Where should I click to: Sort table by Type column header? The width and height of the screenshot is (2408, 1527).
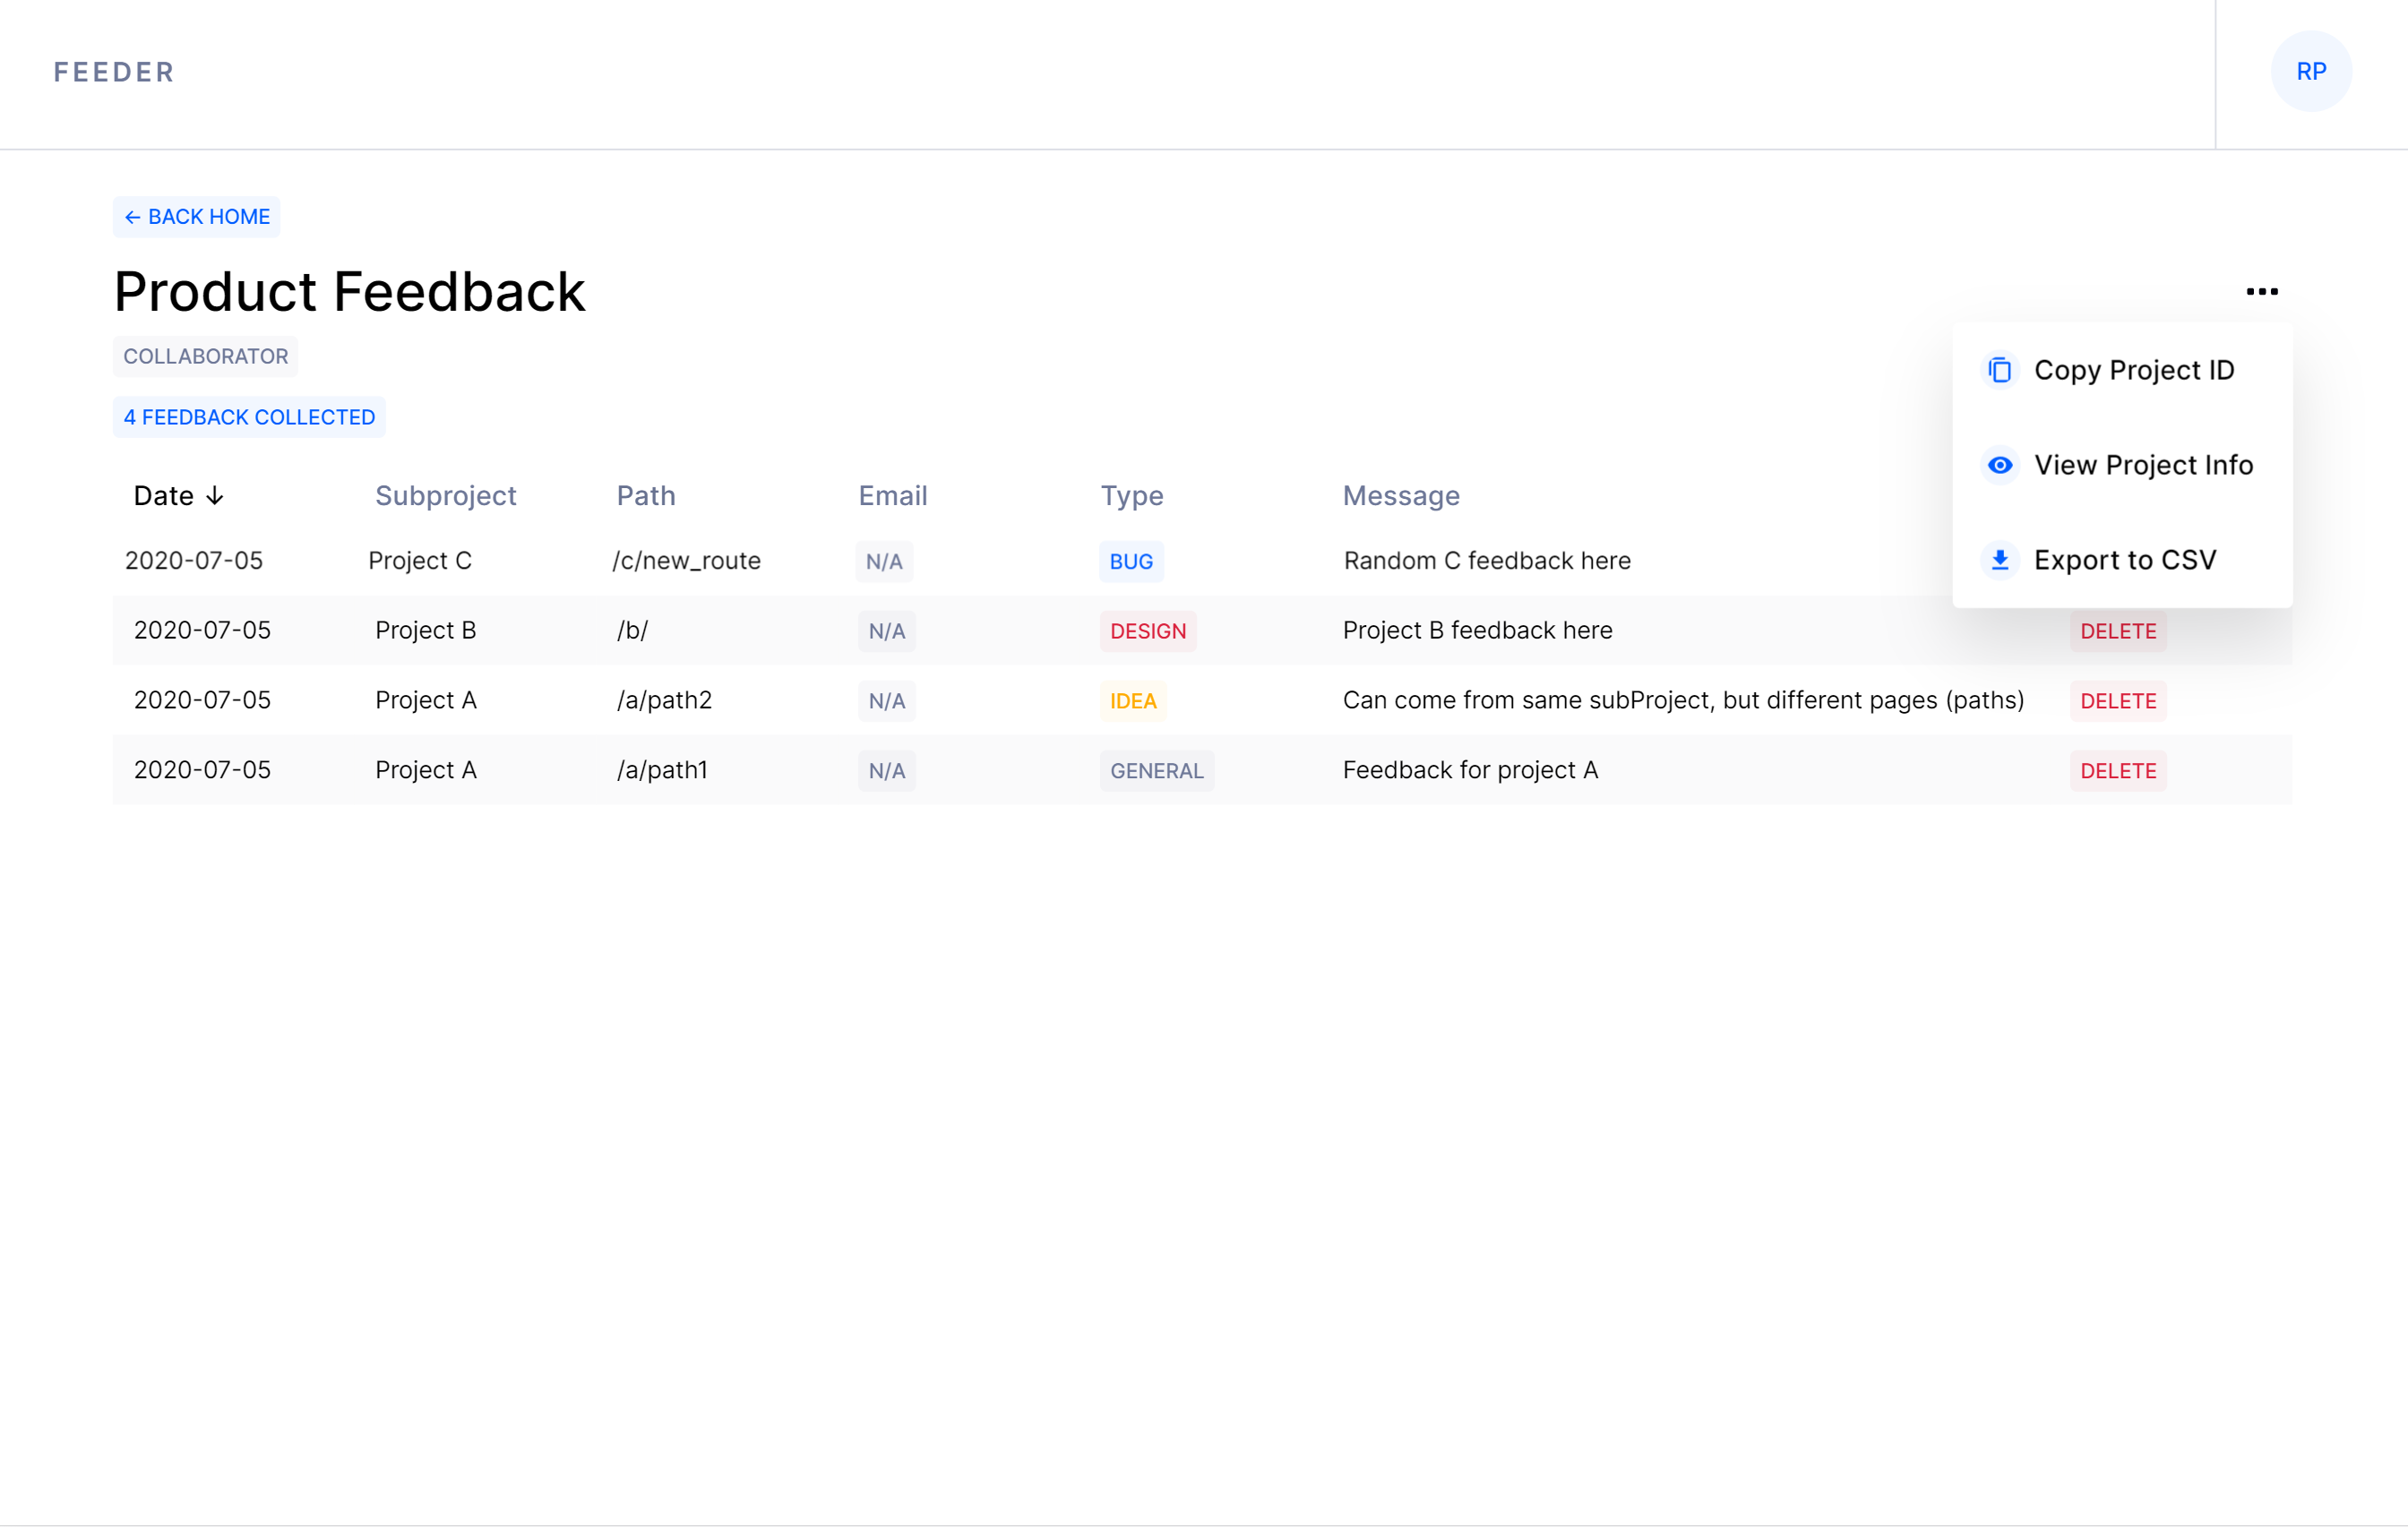[x=1131, y=496]
